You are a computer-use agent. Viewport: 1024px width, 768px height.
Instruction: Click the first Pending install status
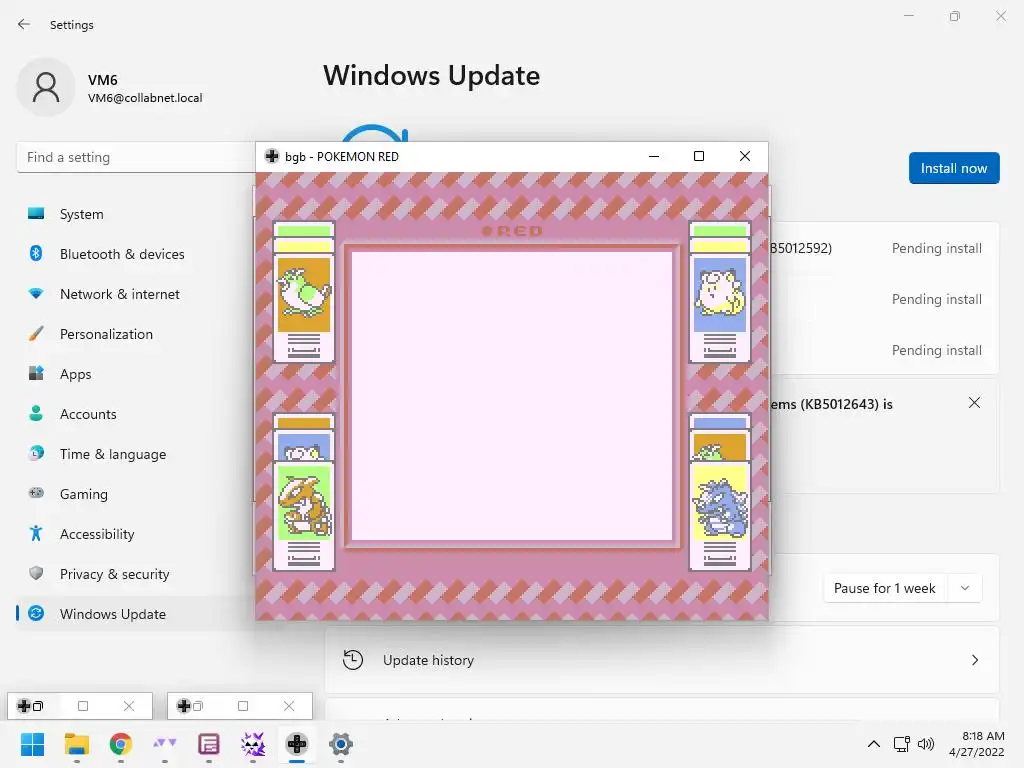pos(936,248)
